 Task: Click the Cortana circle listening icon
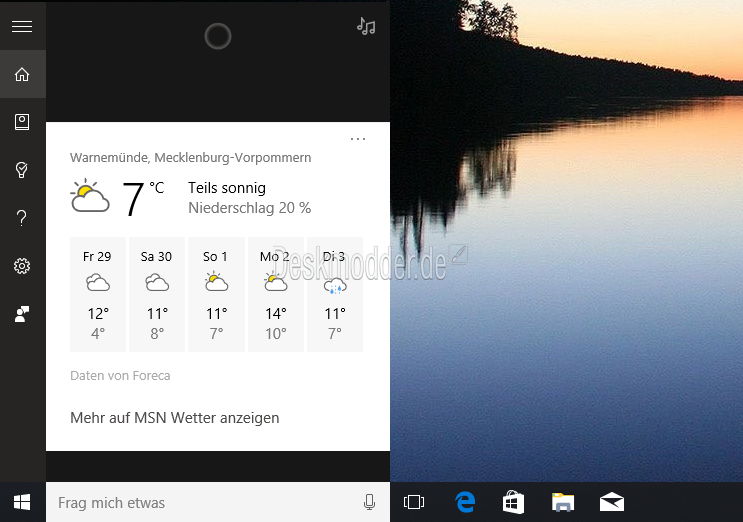click(218, 36)
